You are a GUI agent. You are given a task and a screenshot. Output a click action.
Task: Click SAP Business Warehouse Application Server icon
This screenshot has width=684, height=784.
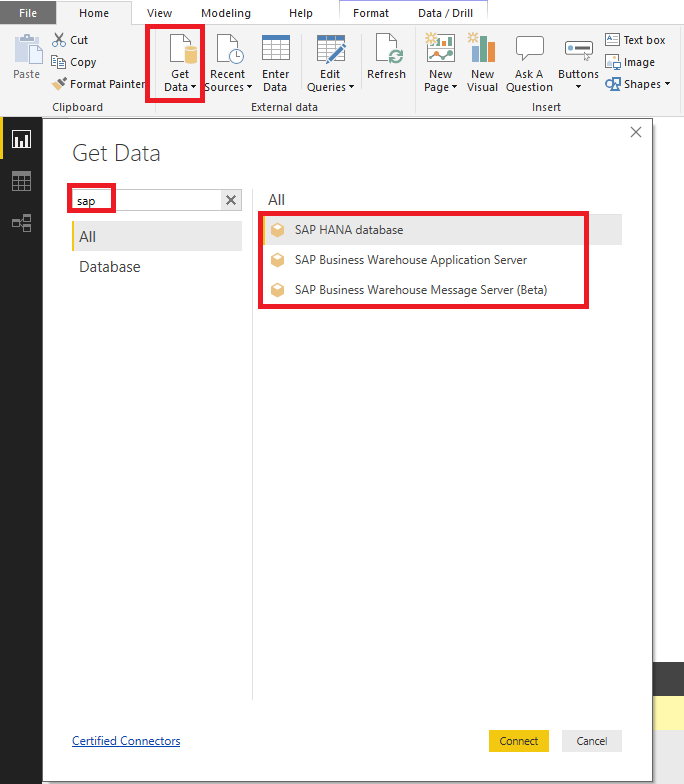[278, 260]
